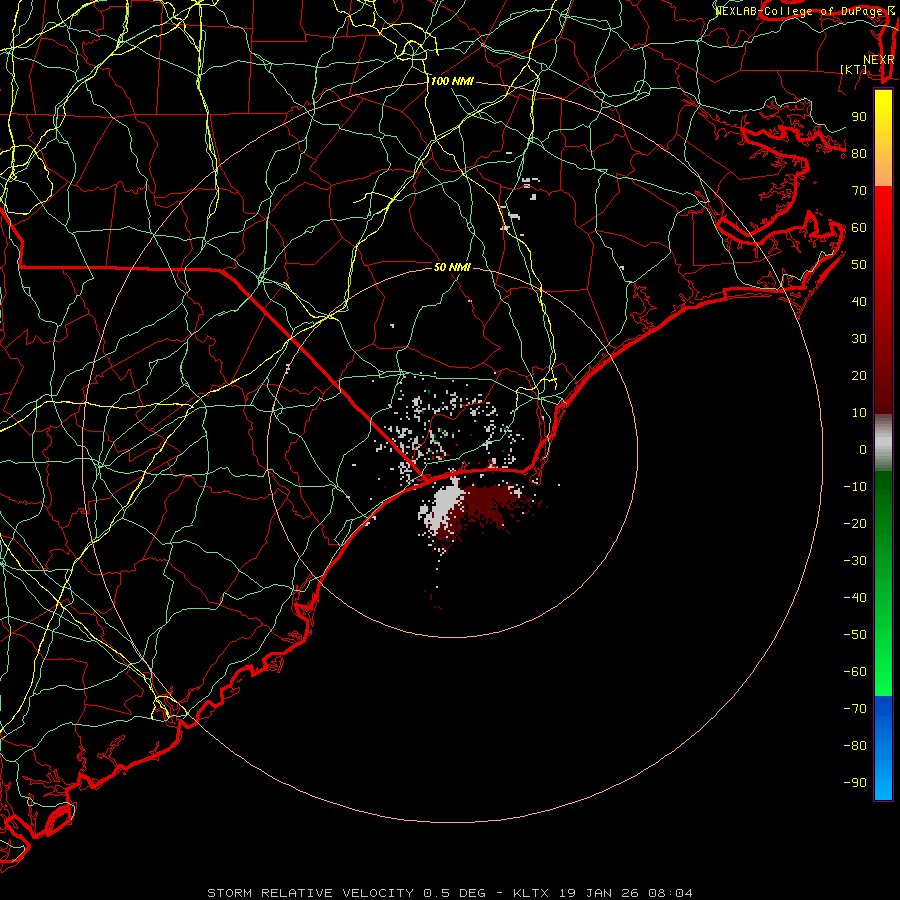Click the 40 value on velocity scale
Screen dimensions: 900x900
click(x=859, y=301)
